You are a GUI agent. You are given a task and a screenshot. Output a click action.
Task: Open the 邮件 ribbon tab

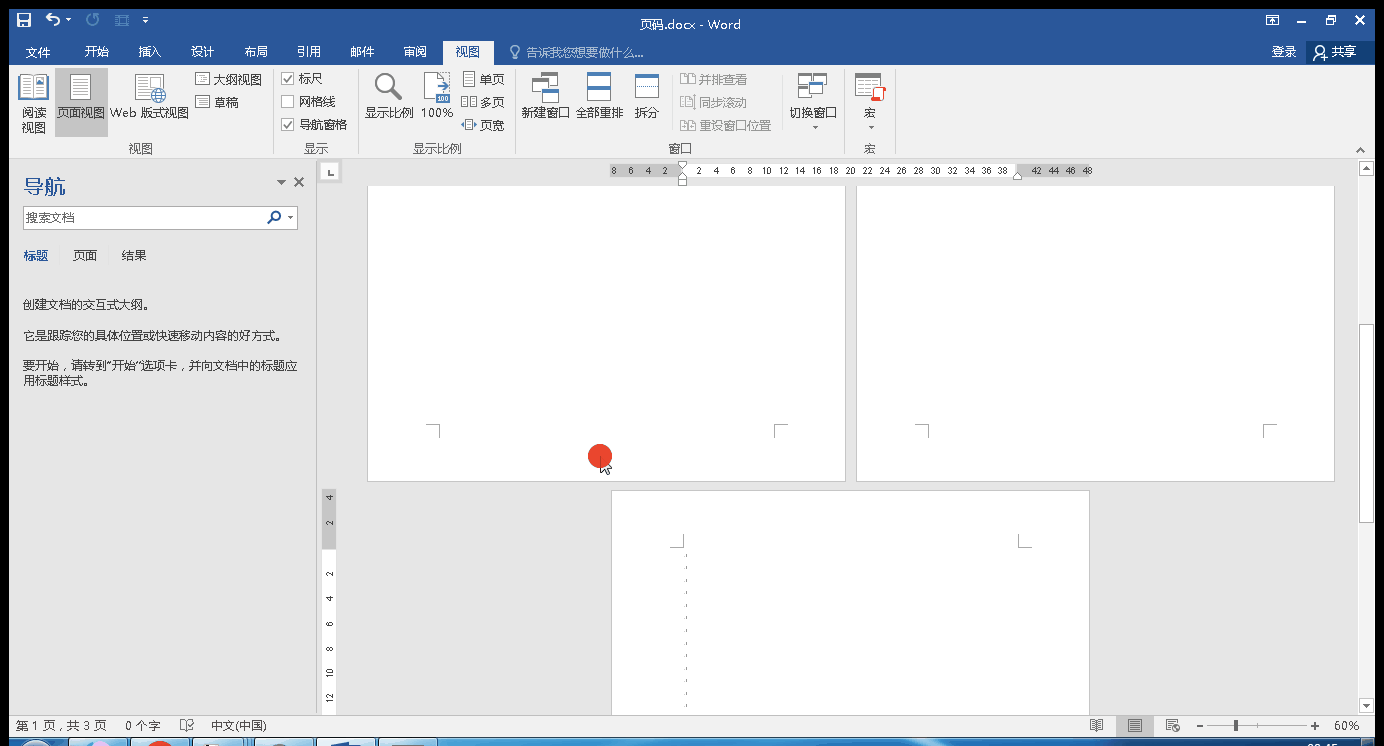(361, 52)
